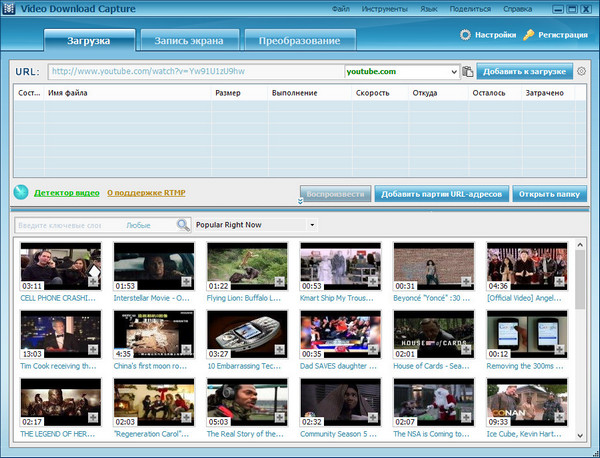Expand the URL history dropdown arrow
Viewport: 600px width, 458px height.
(x=454, y=72)
